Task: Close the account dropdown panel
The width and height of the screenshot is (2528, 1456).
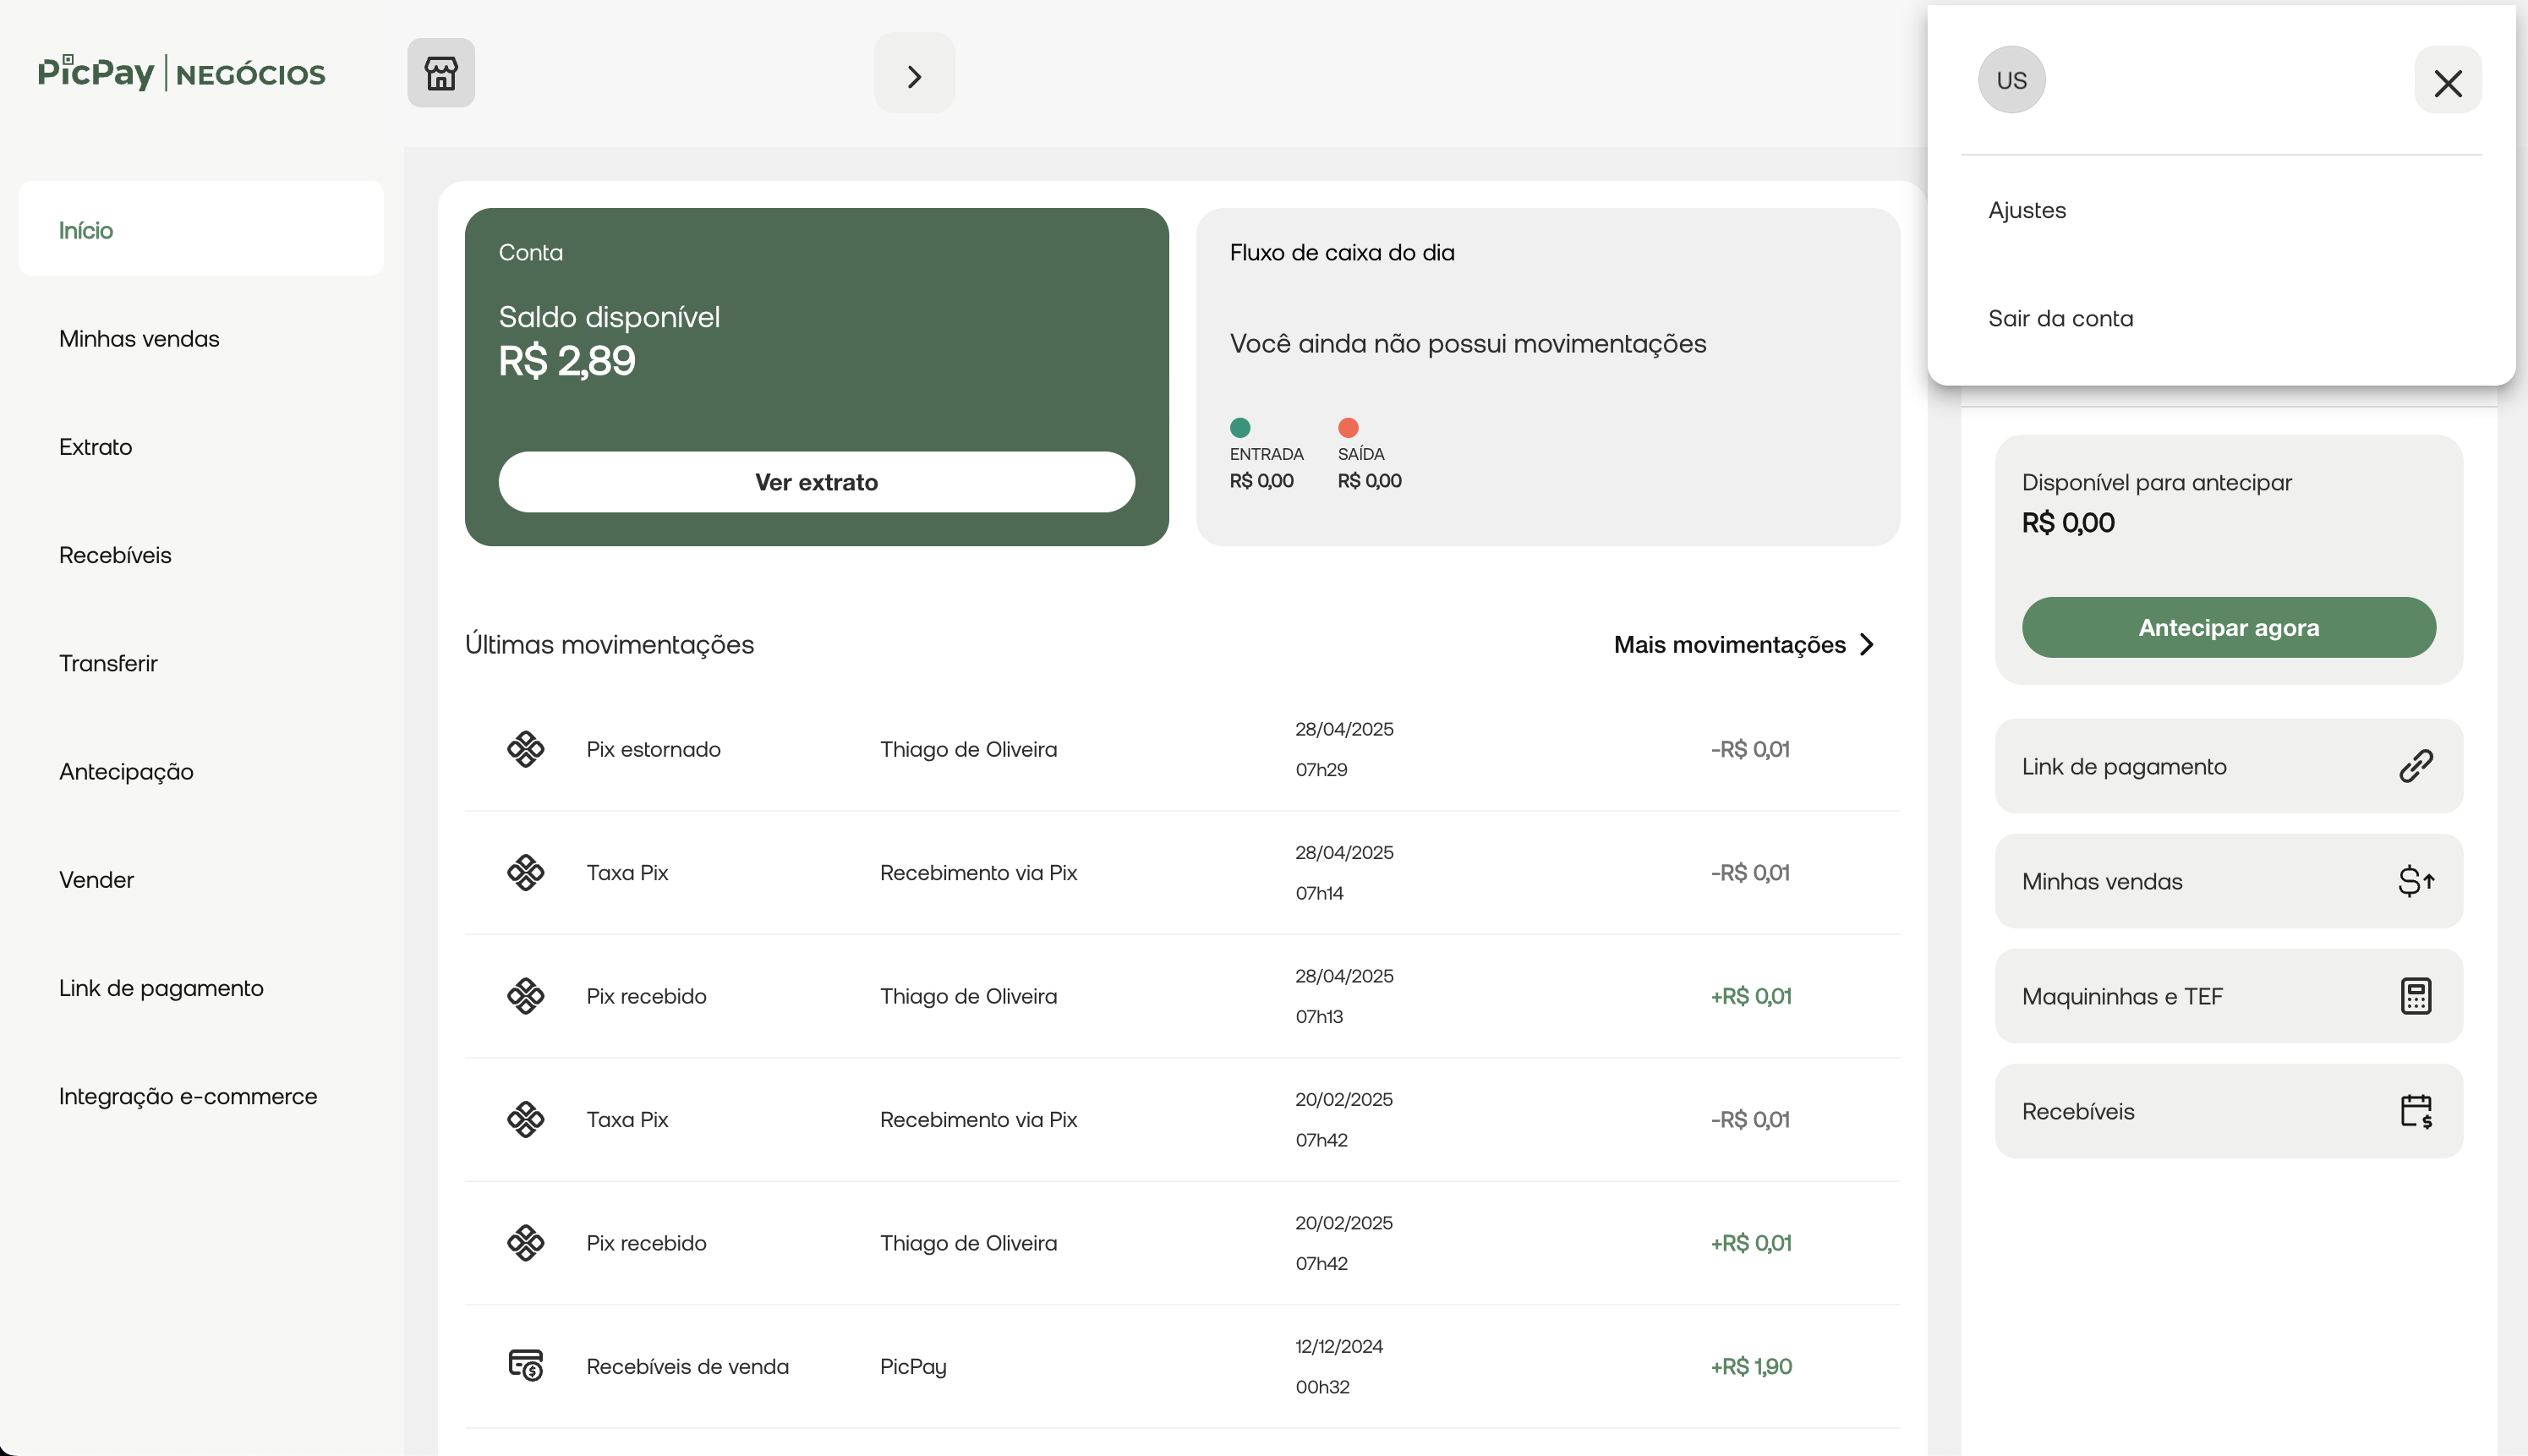Action: (x=2447, y=82)
